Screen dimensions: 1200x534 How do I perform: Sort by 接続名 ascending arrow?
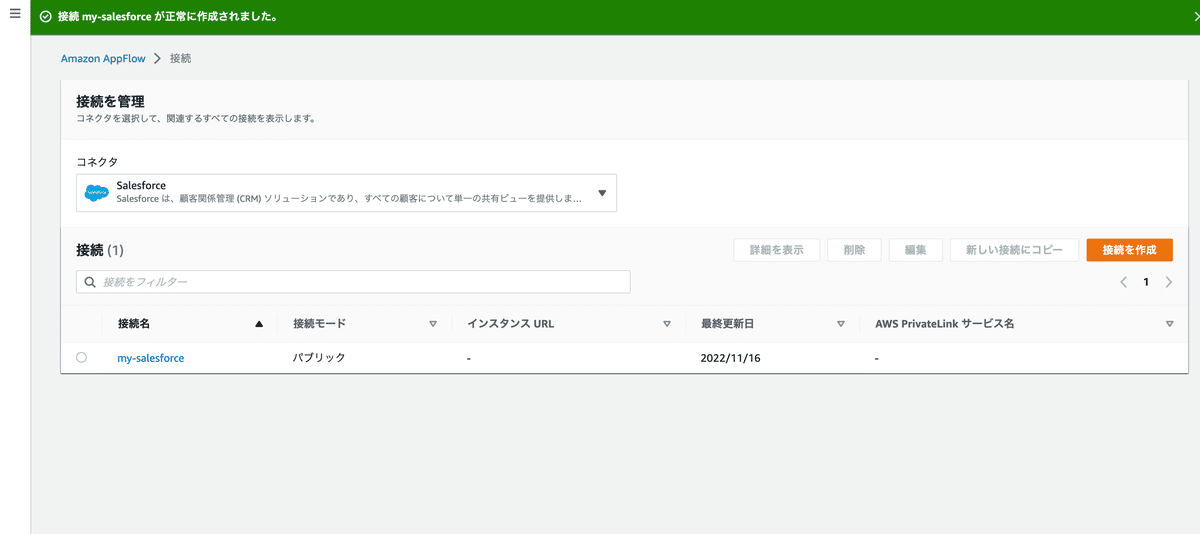pos(259,324)
